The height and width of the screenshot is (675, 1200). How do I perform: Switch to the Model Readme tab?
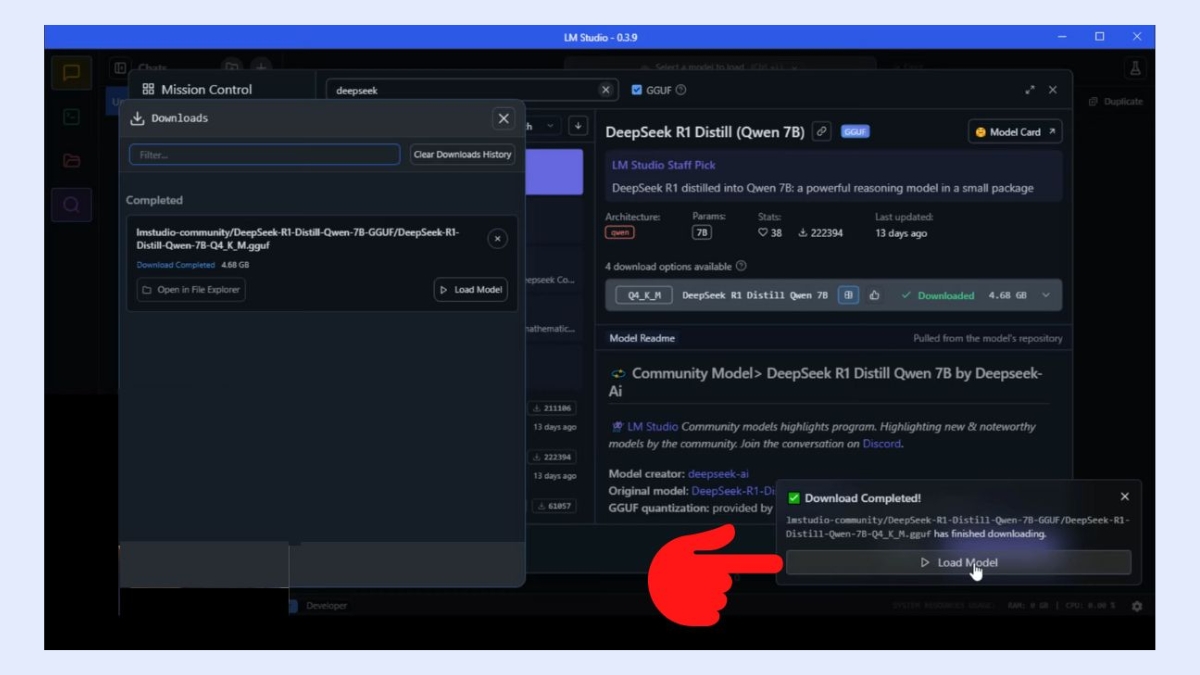pyautogui.click(x=641, y=338)
